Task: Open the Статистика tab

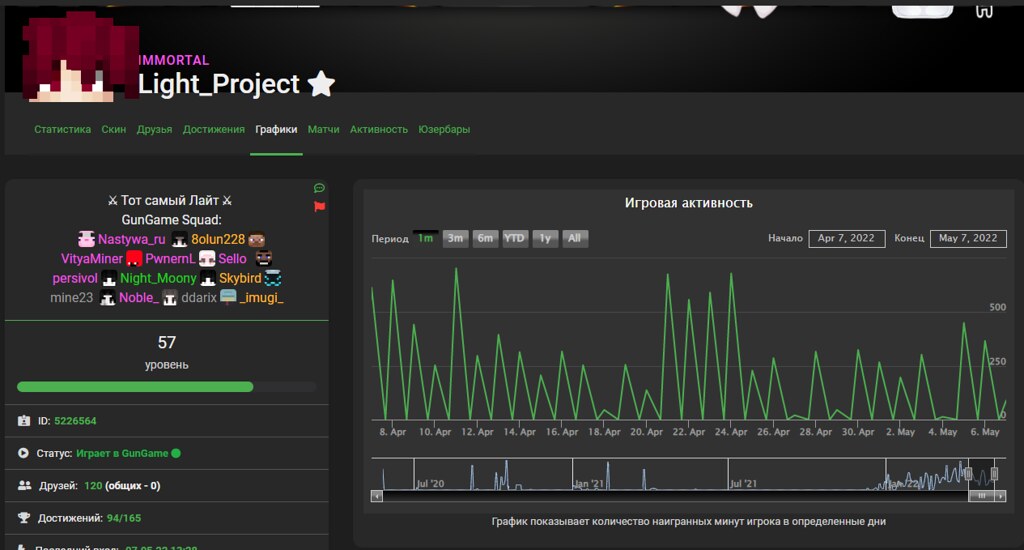Action: [62, 130]
